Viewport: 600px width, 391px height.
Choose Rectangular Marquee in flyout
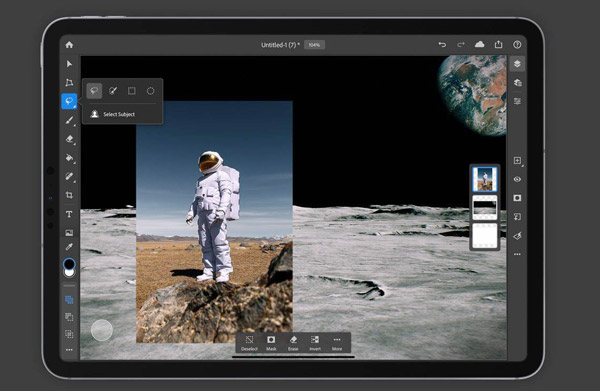coord(132,91)
